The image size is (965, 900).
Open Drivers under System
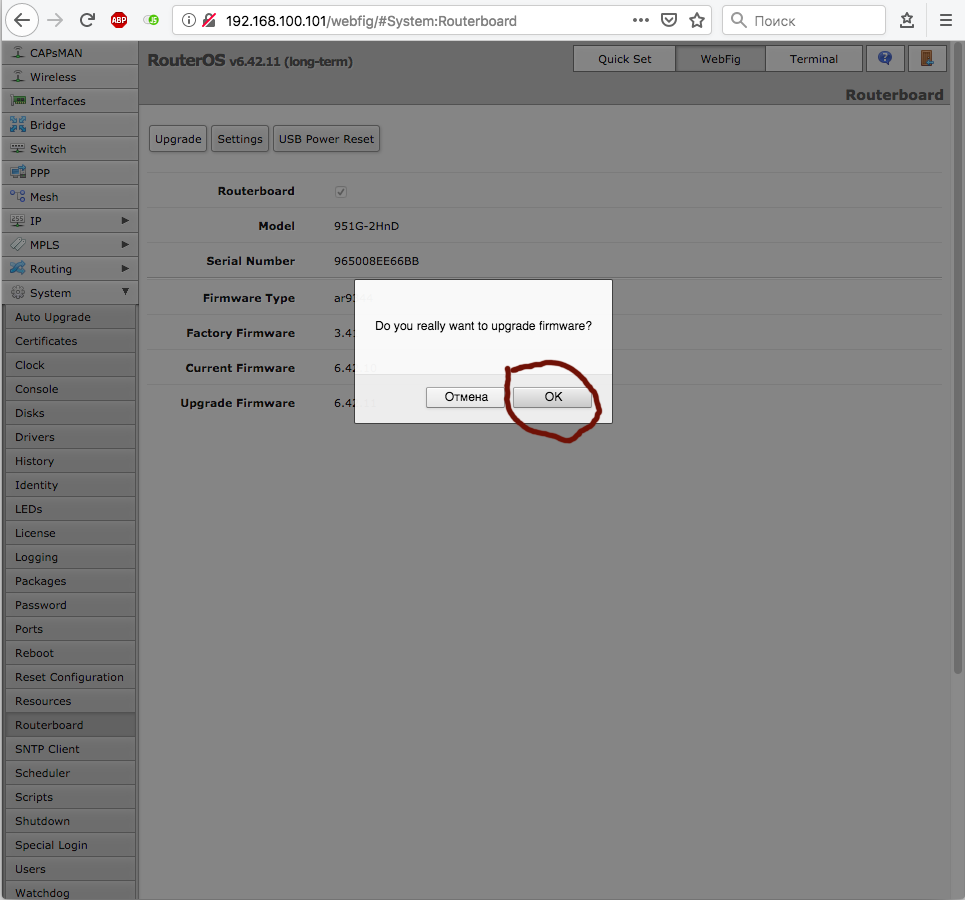70,437
